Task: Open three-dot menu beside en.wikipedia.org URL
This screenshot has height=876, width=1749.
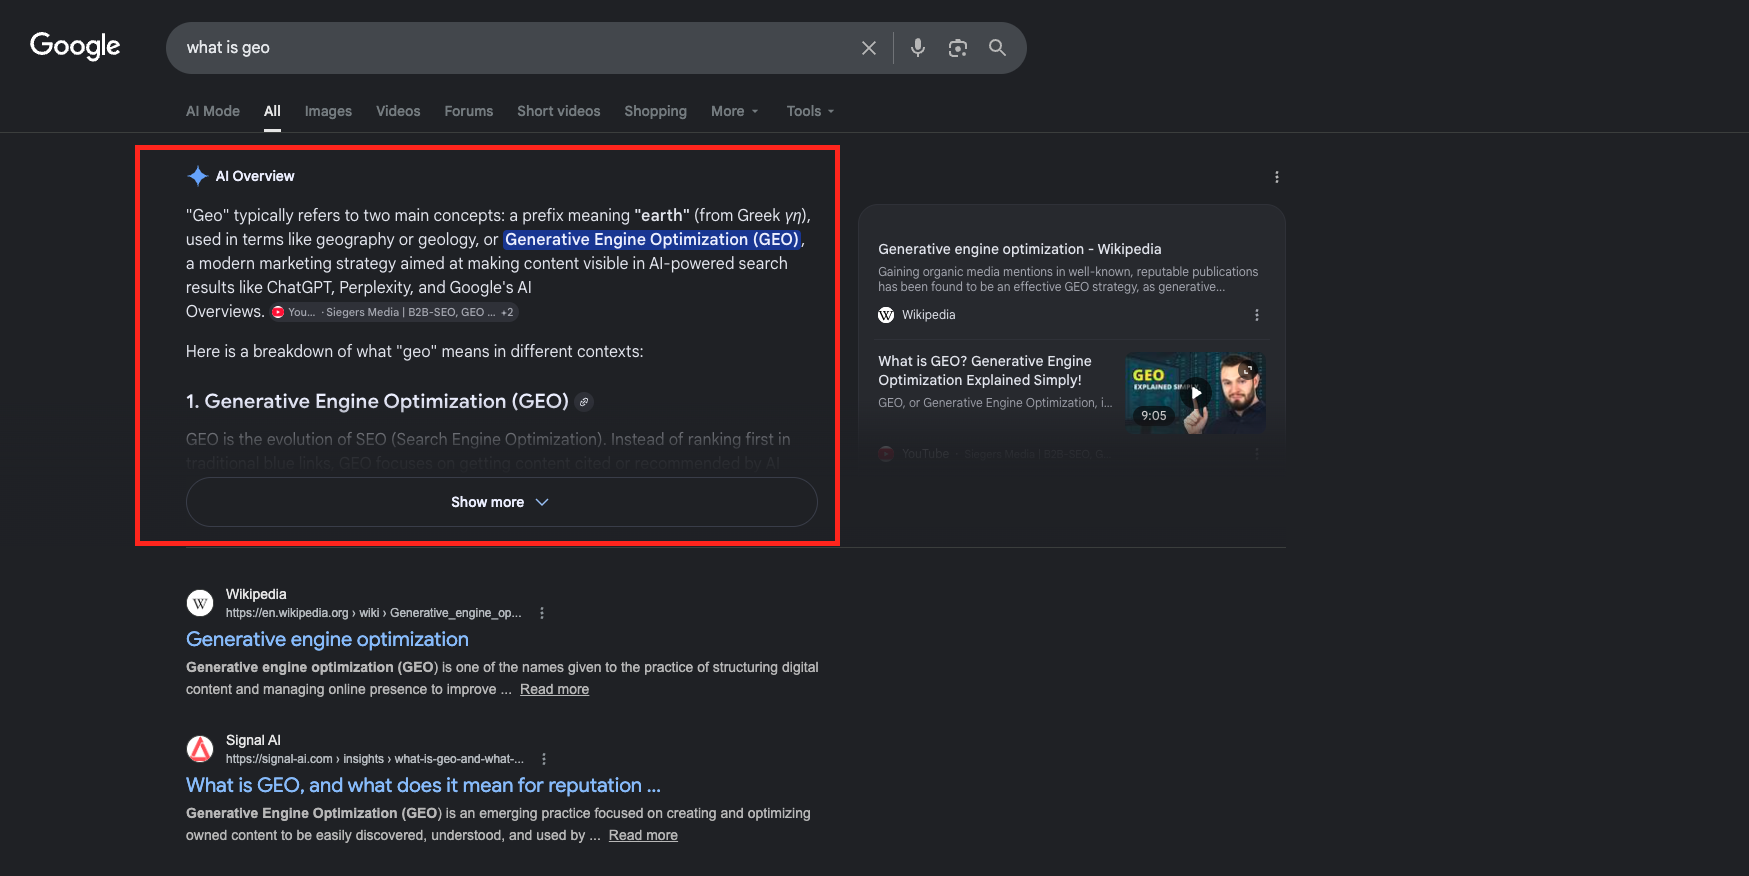Action: 542,613
